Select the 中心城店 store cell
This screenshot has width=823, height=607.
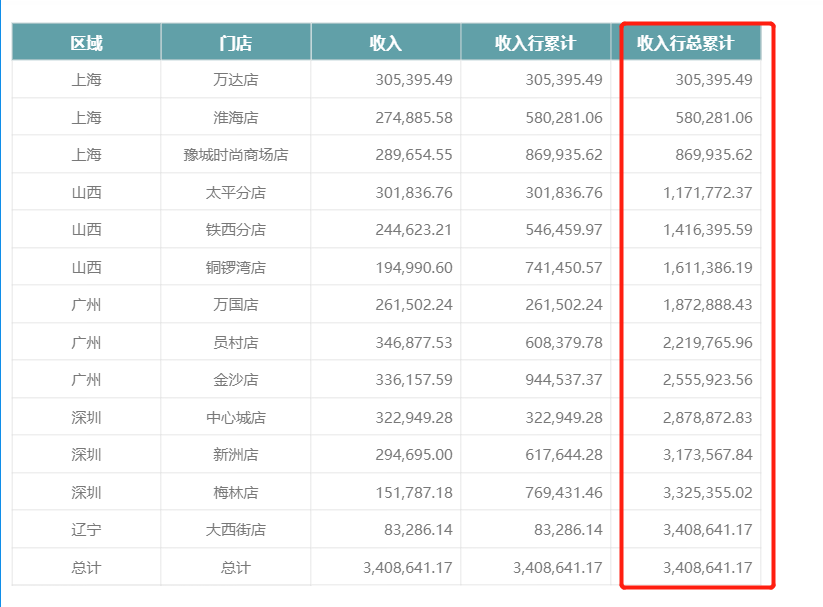pos(236,417)
